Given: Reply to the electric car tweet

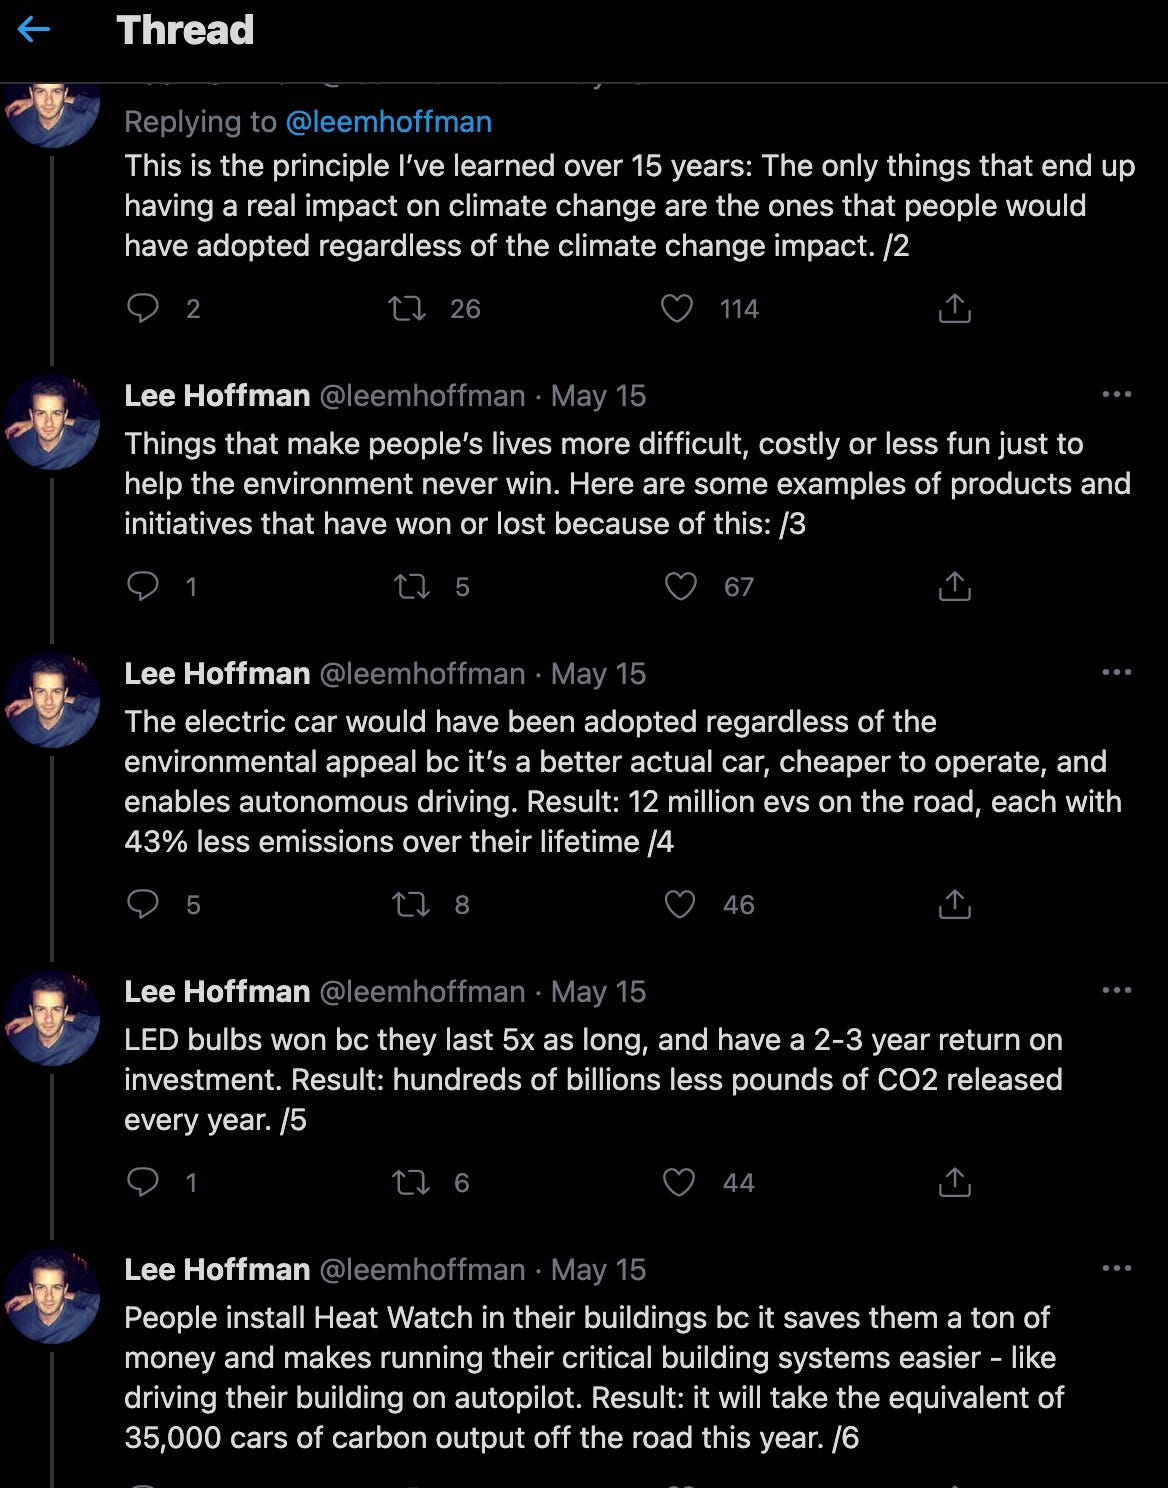Looking at the screenshot, I should (143, 904).
